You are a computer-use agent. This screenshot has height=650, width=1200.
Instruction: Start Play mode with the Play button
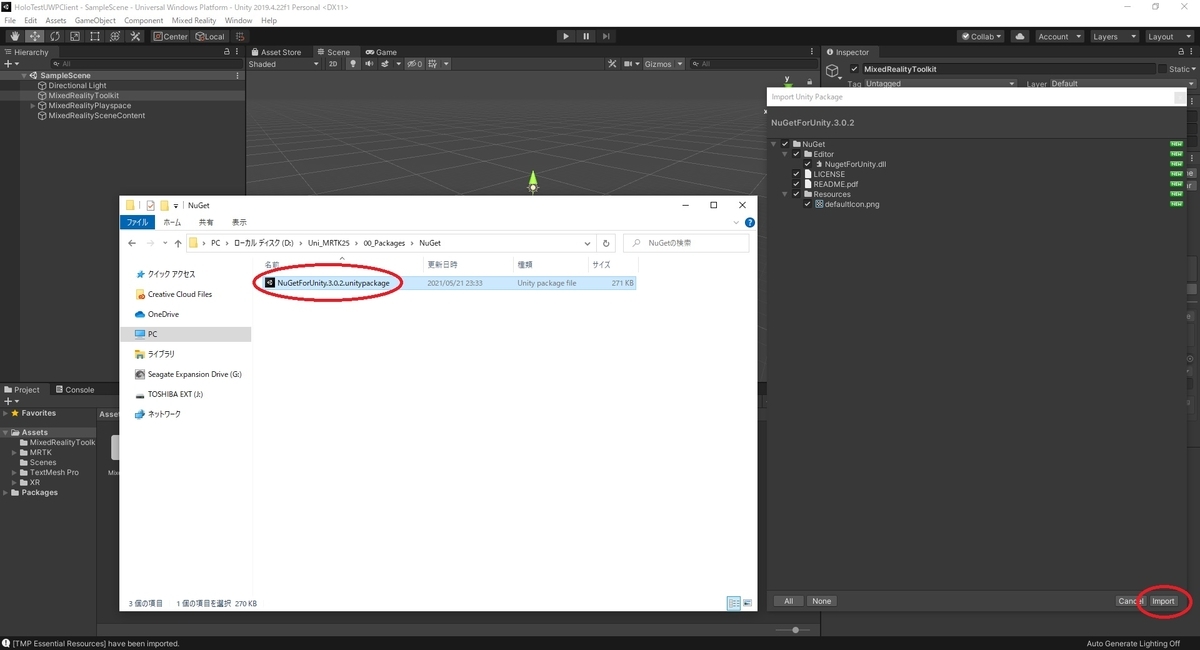click(565, 36)
